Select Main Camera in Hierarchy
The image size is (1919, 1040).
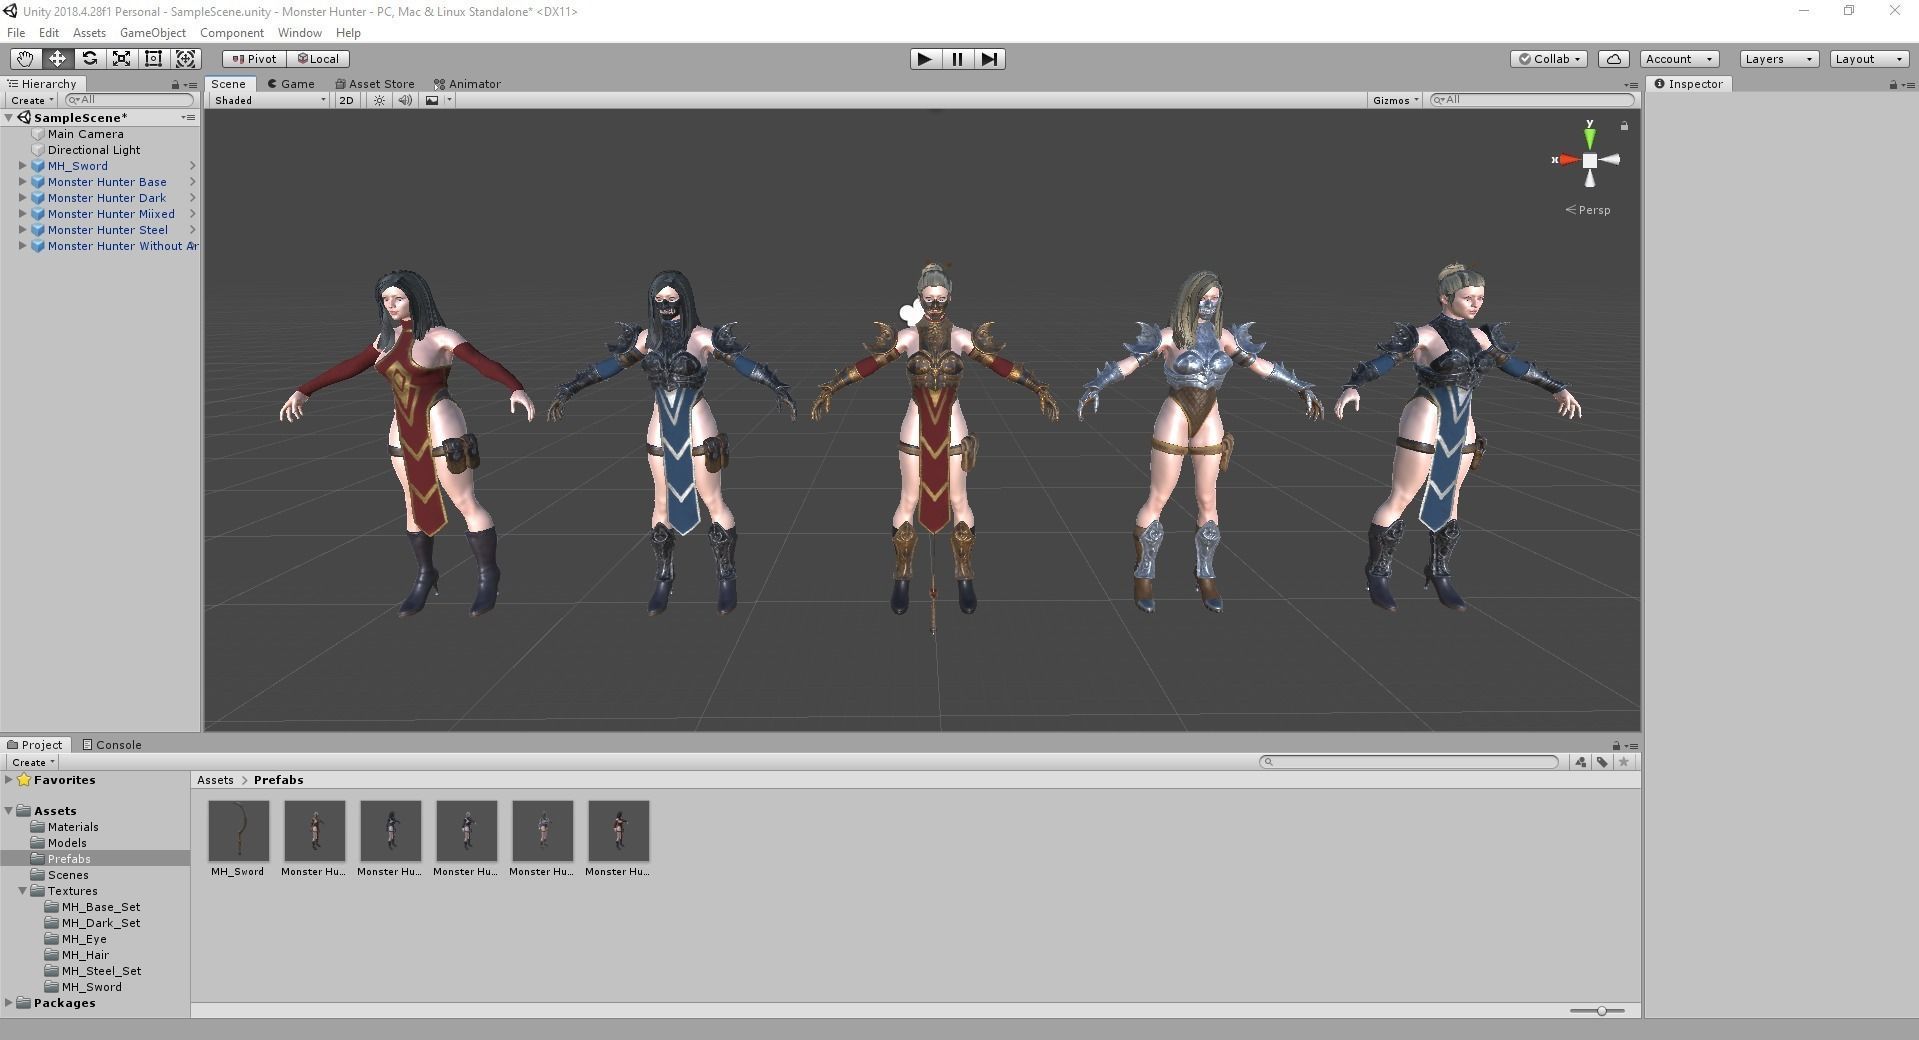click(x=86, y=134)
